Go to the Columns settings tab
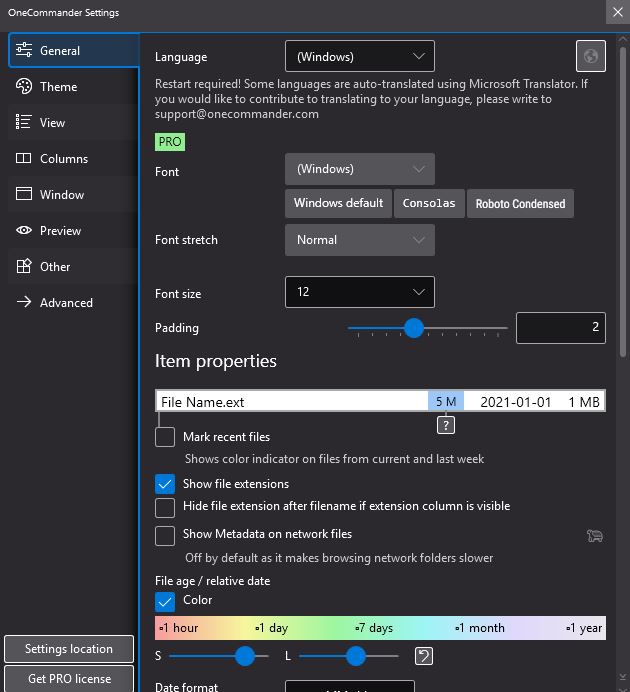 pyautogui.click(x=73, y=158)
